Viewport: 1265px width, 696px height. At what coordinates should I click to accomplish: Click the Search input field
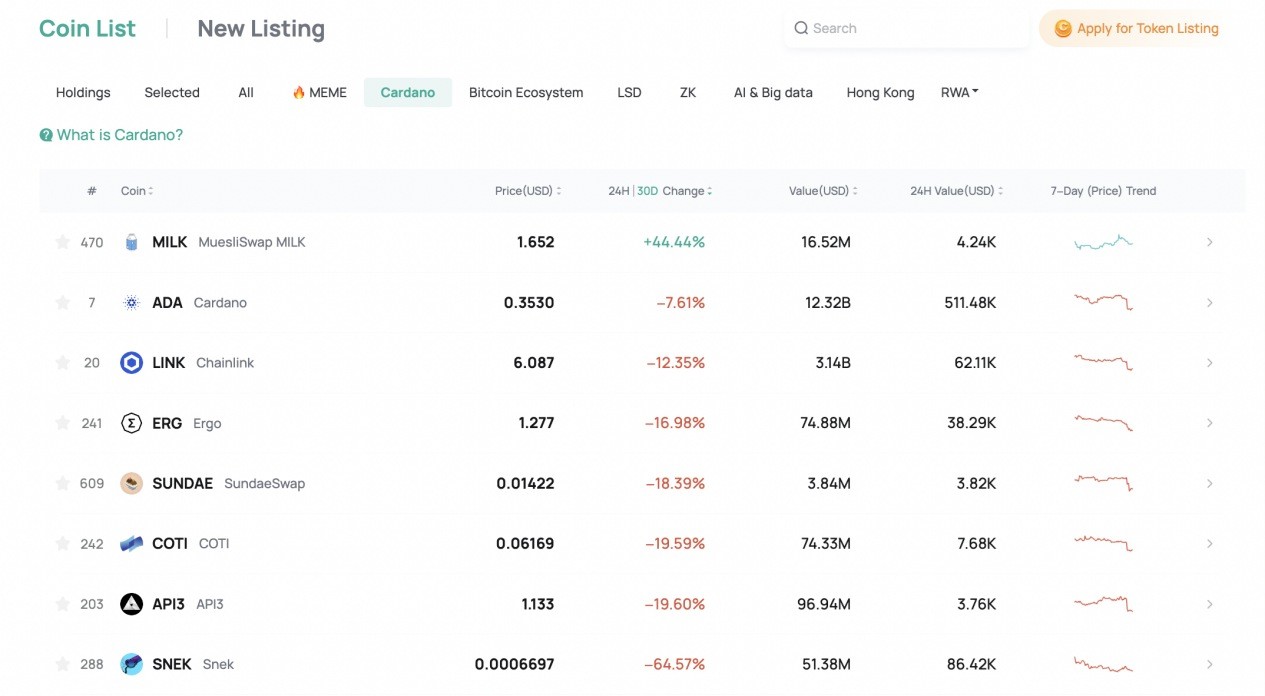coord(907,29)
